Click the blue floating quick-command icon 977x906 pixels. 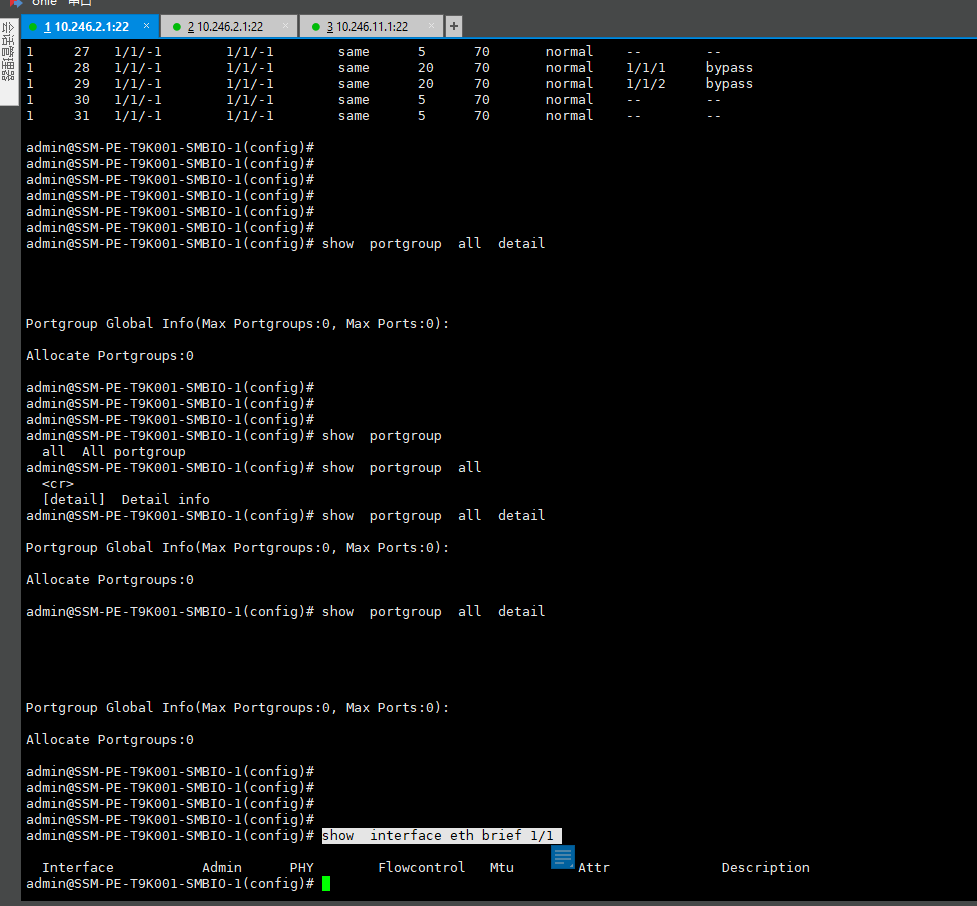[x=563, y=857]
